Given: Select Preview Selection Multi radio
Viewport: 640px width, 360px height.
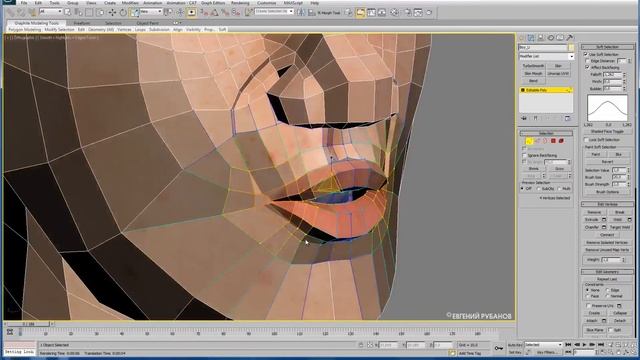Looking at the screenshot, I should pyautogui.click(x=559, y=189).
